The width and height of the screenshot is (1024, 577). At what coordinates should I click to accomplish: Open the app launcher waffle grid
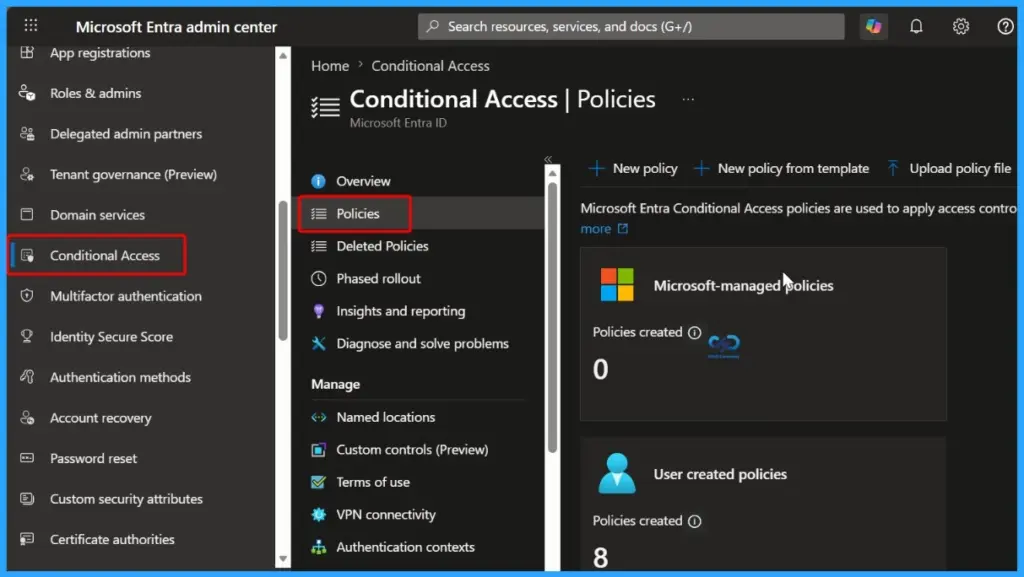point(31,26)
